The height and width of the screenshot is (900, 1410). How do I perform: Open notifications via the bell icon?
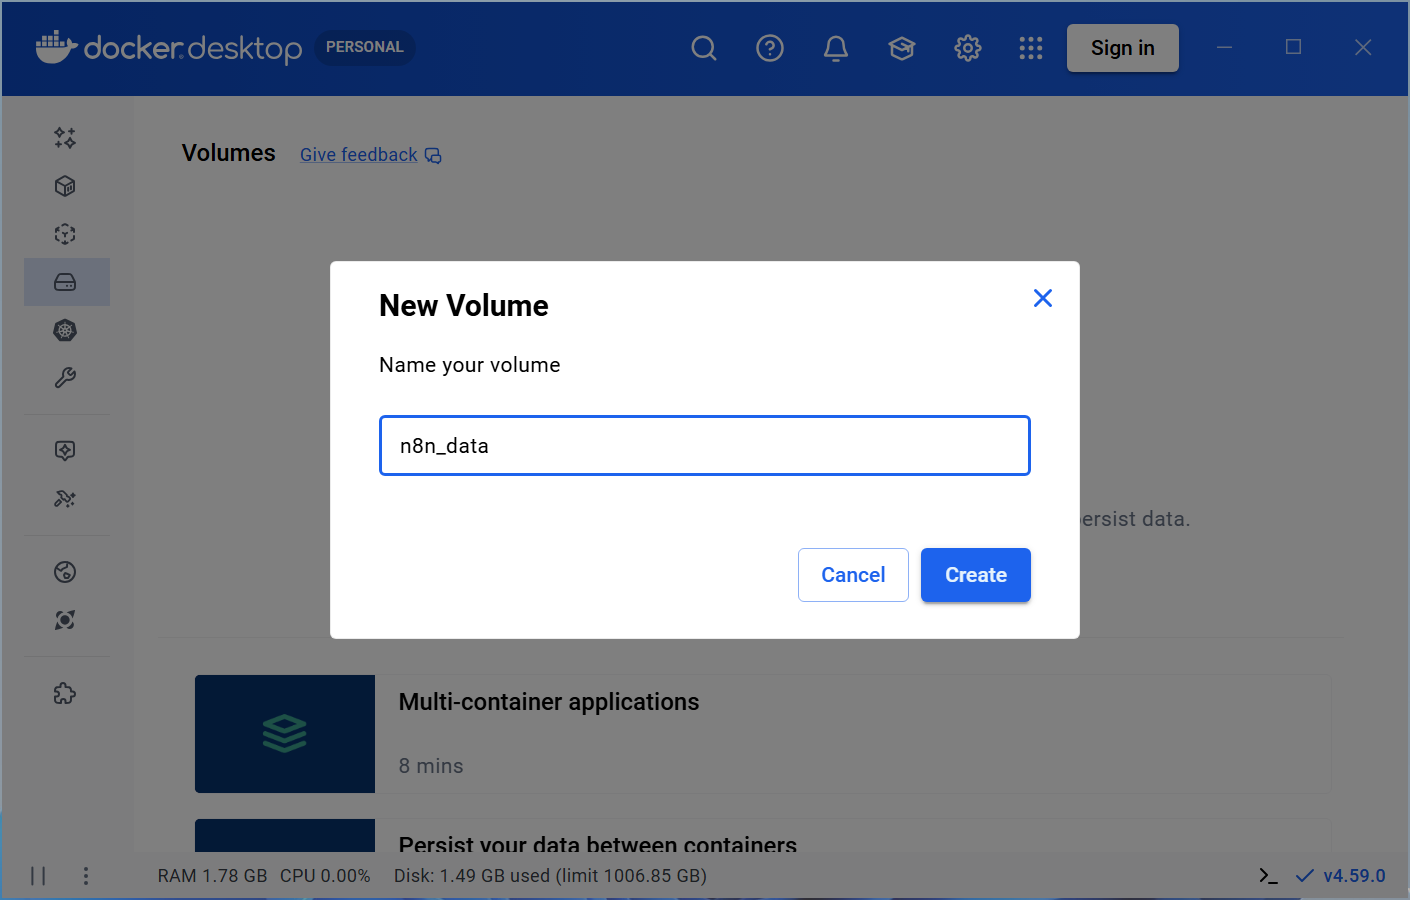(x=836, y=47)
